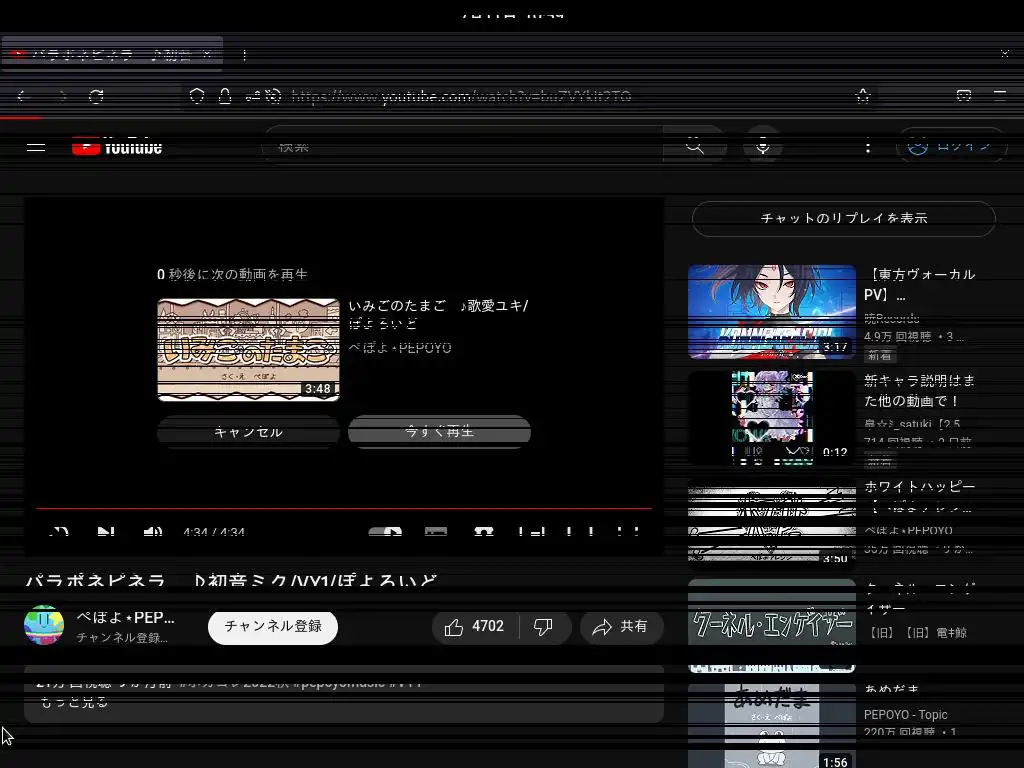Mute the video with speaker icon

tap(152, 532)
